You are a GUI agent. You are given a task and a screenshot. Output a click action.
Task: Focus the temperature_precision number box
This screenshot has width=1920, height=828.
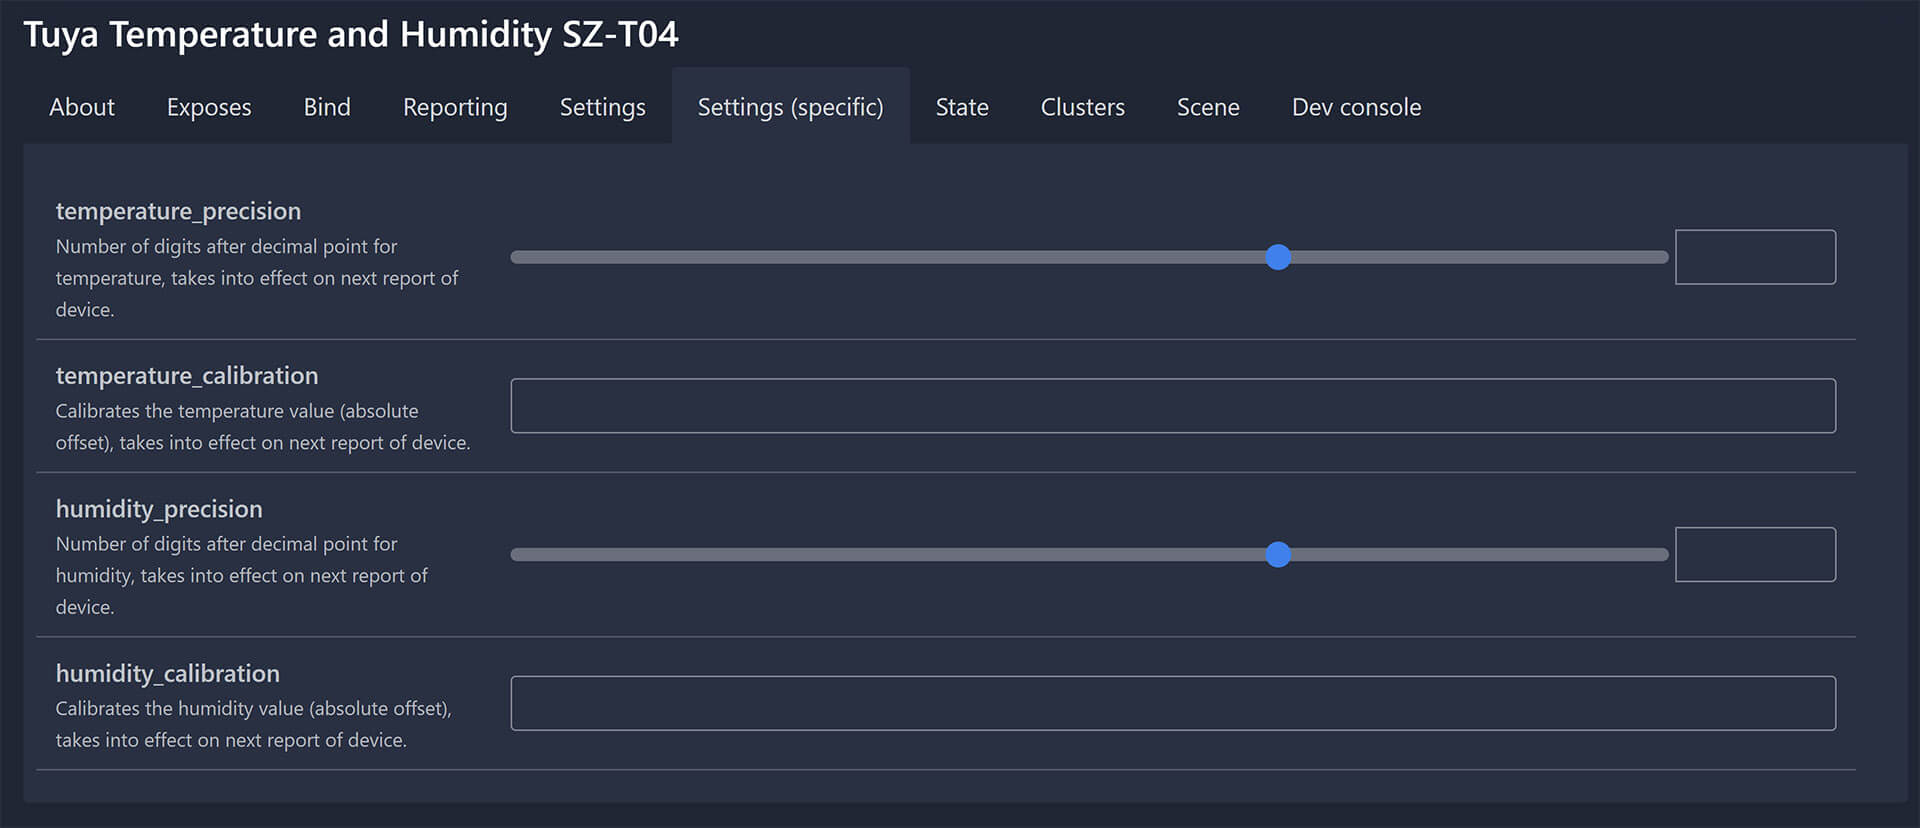pyautogui.click(x=1755, y=257)
